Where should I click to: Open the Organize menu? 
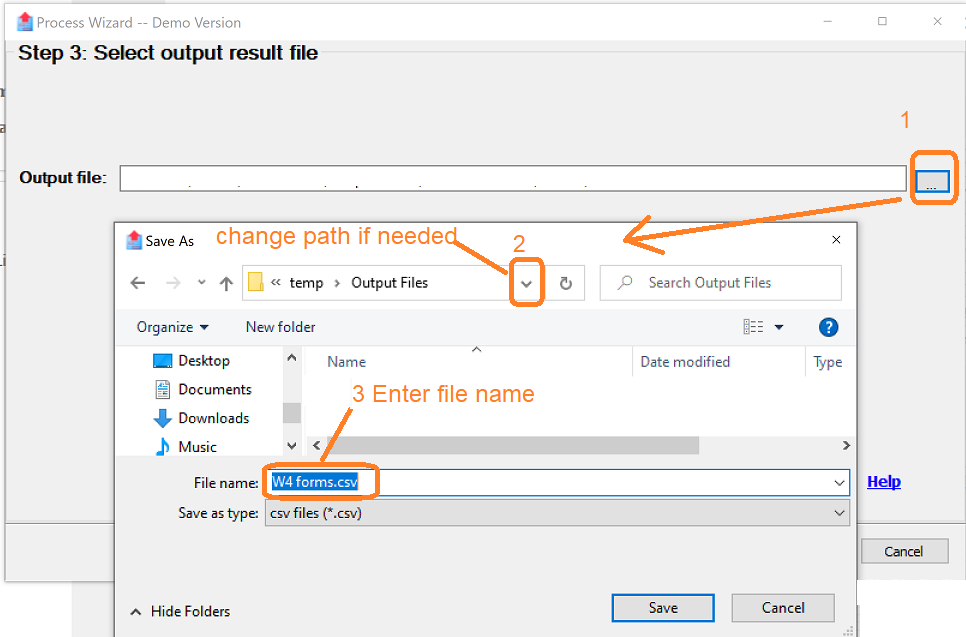tap(170, 327)
